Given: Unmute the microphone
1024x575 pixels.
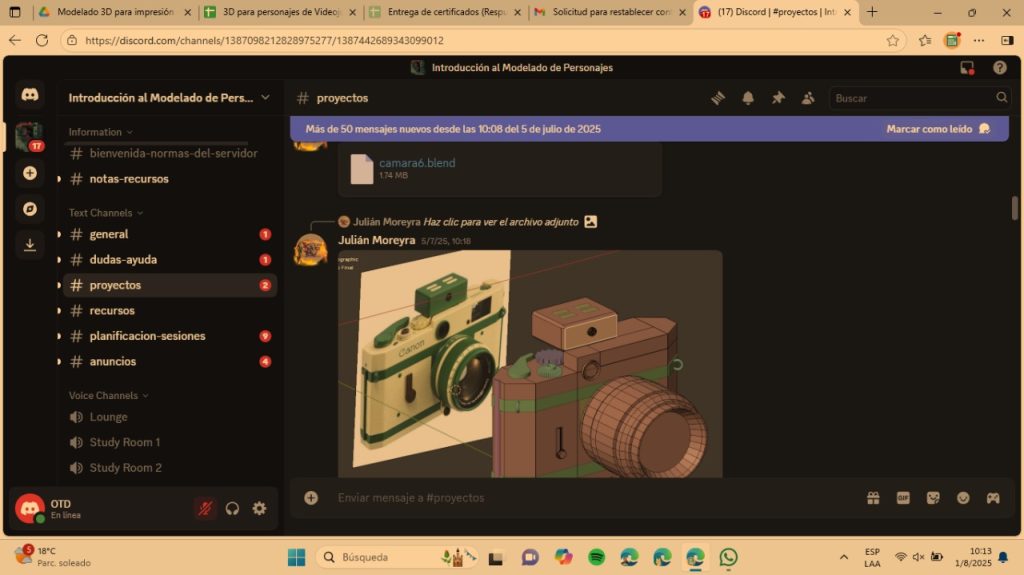Looking at the screenshot, I should click(x=205, y=508).
